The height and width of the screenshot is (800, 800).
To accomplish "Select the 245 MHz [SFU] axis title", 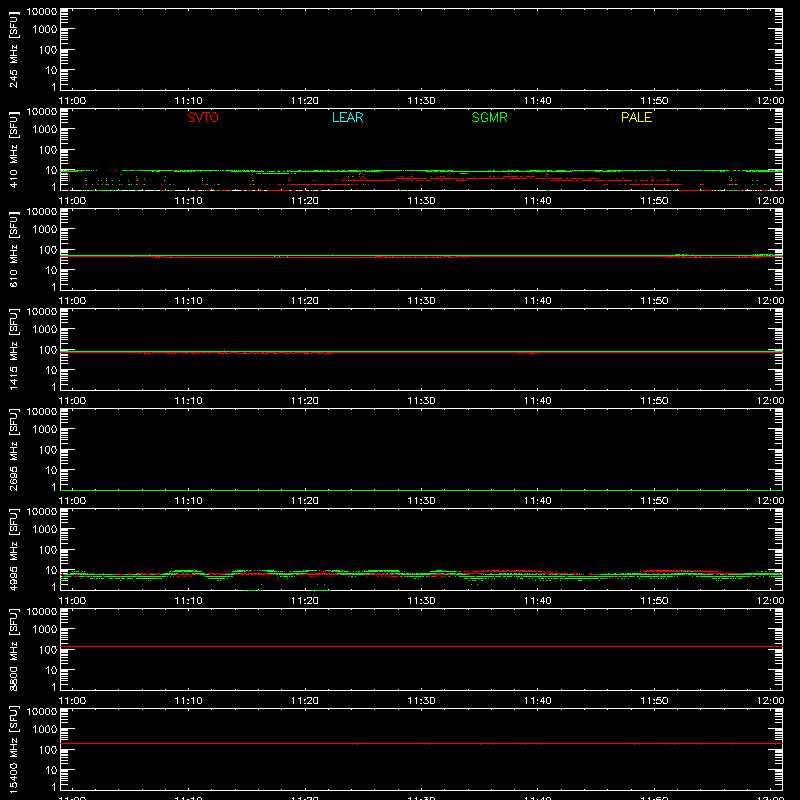I will 14,49.
